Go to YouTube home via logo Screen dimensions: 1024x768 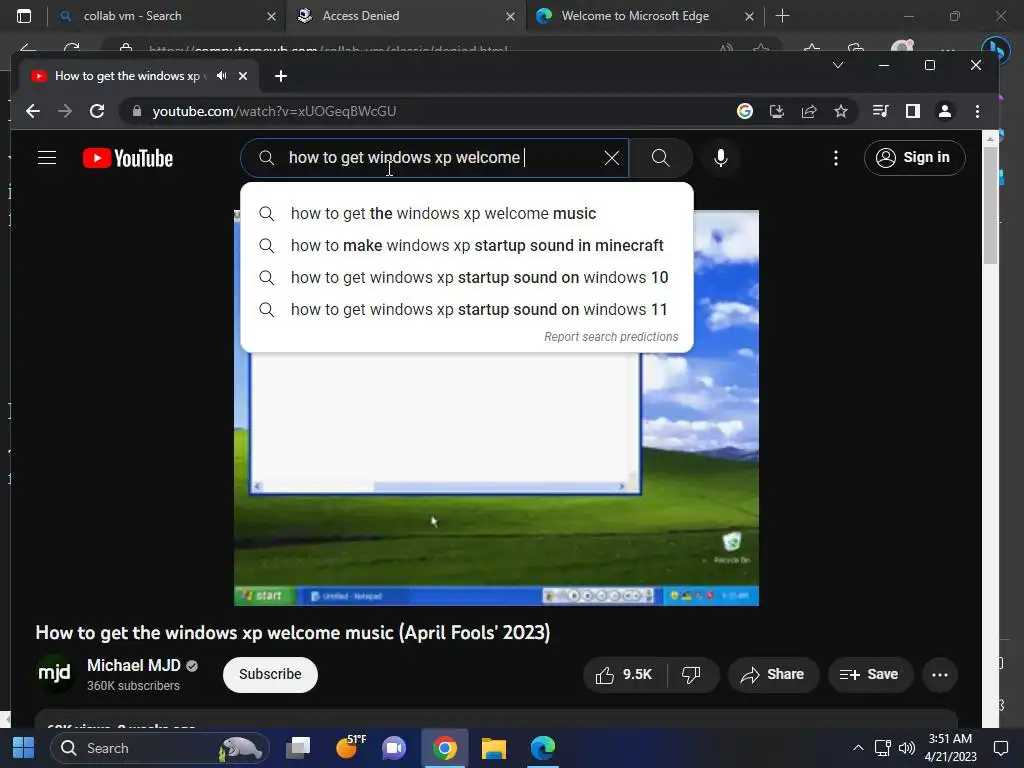(x=128, y=158)
